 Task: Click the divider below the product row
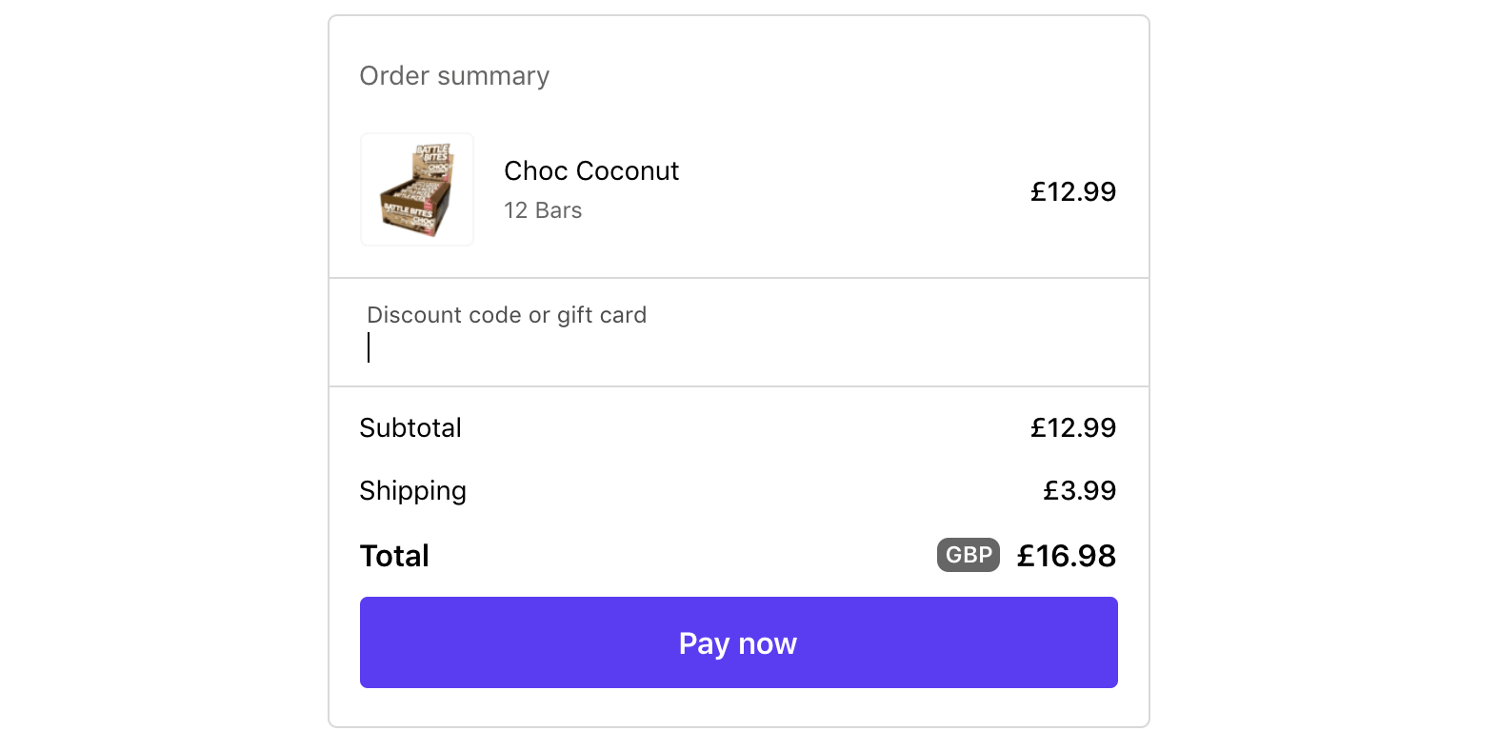[738, 276]
